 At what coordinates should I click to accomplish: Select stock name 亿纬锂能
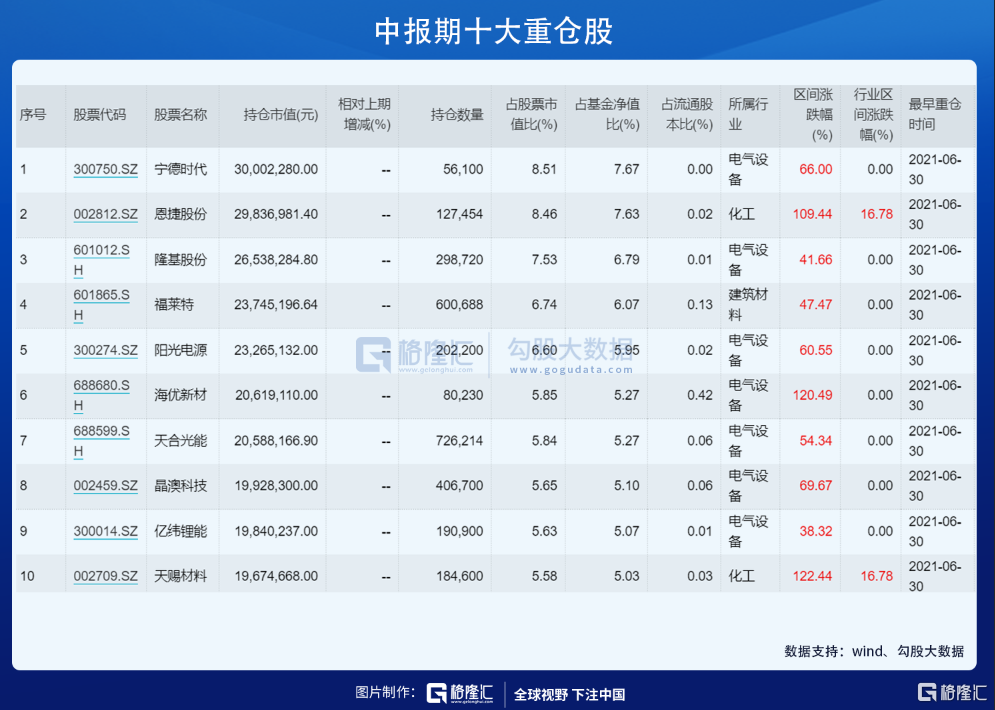[x=181, y=531]
